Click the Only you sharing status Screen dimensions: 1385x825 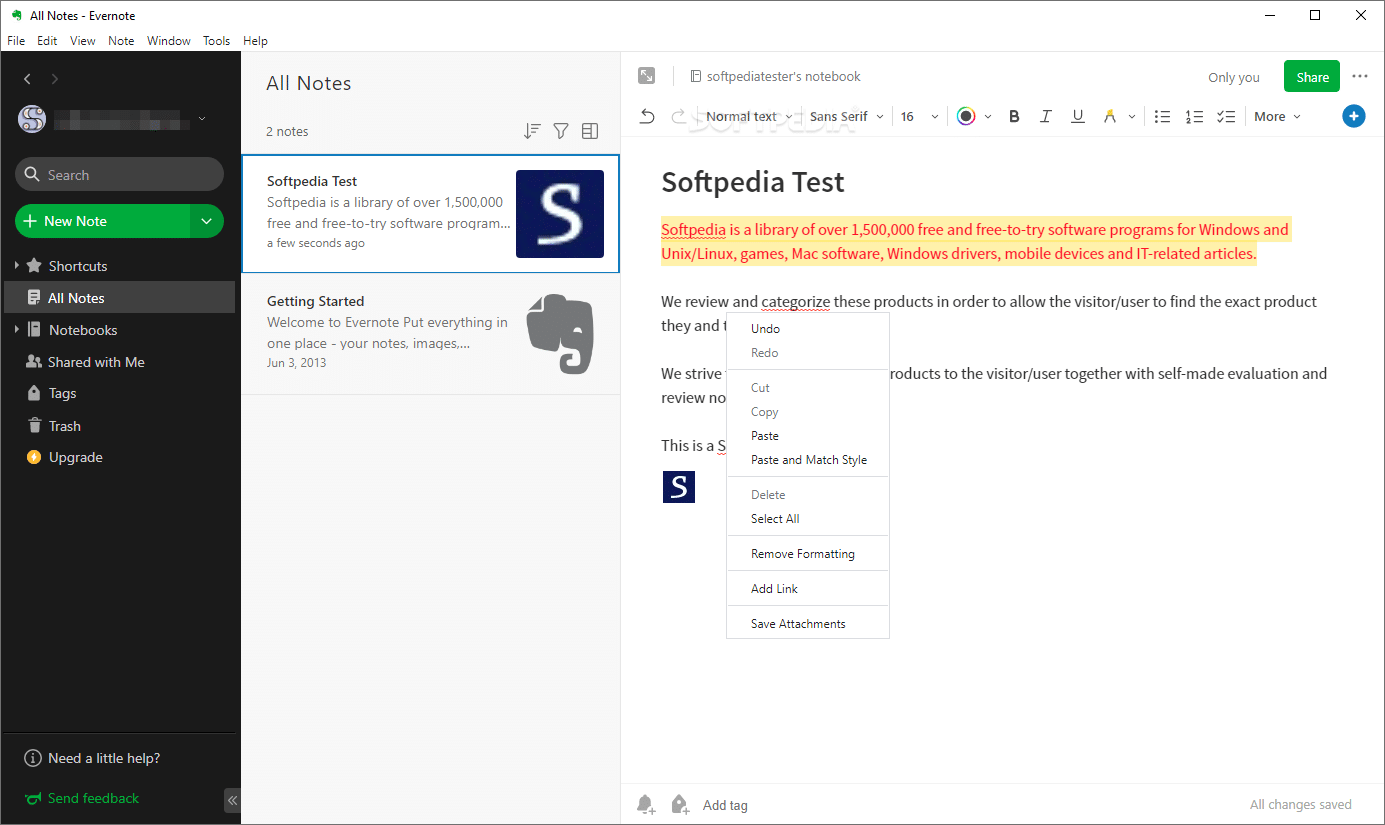1234,77
